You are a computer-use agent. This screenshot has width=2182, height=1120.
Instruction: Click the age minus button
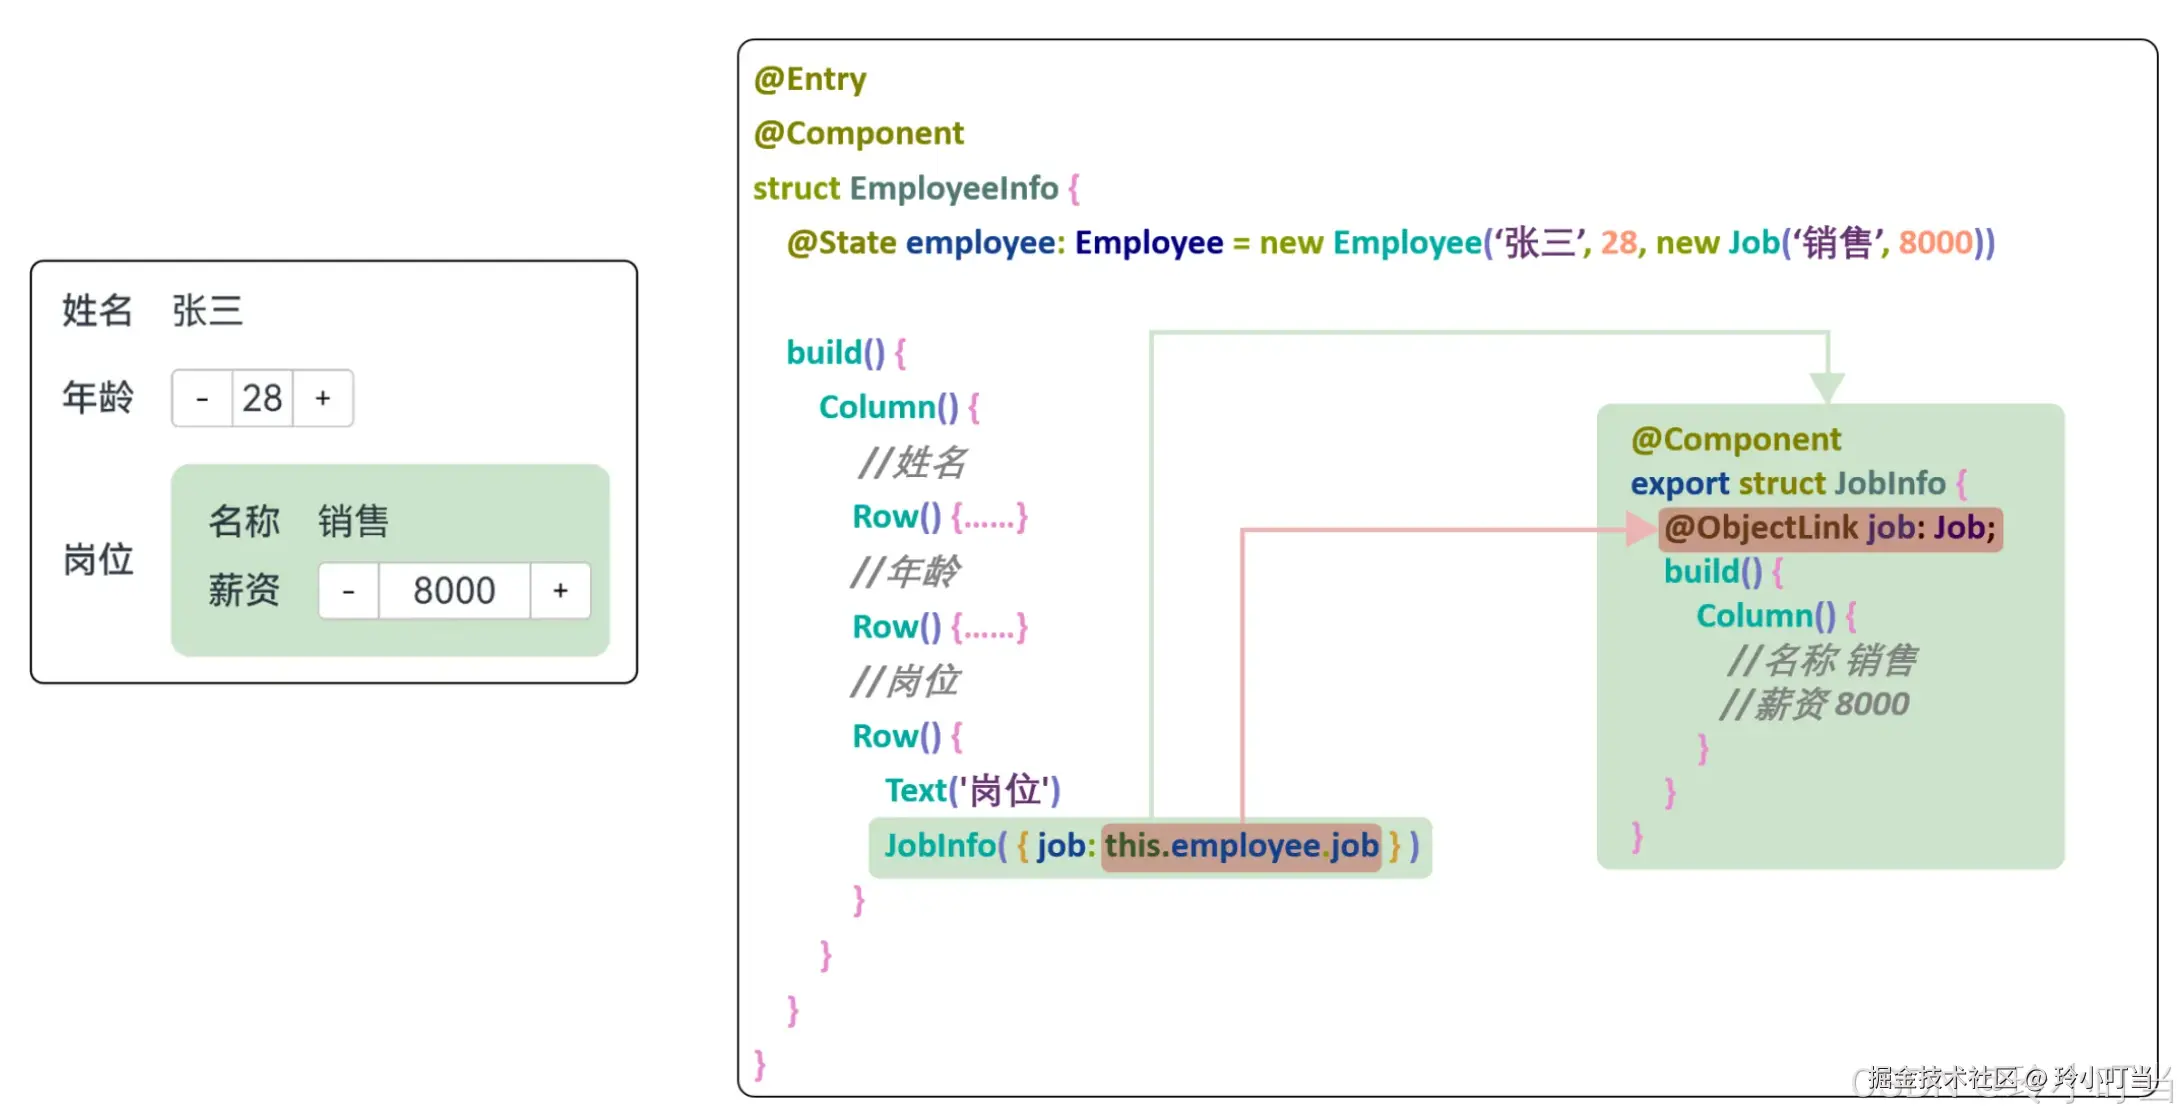pyautogui.click(x=202, y=399)
